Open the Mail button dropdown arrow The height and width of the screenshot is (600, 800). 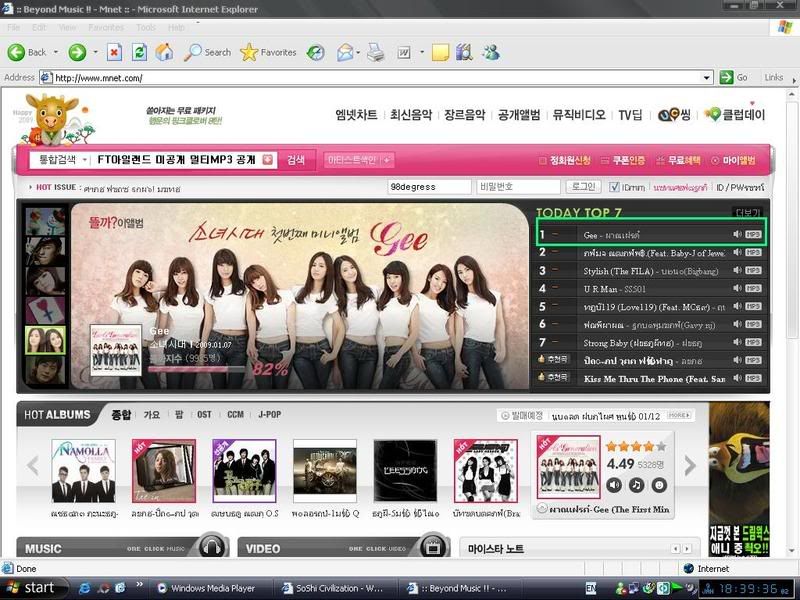(358, 52)
